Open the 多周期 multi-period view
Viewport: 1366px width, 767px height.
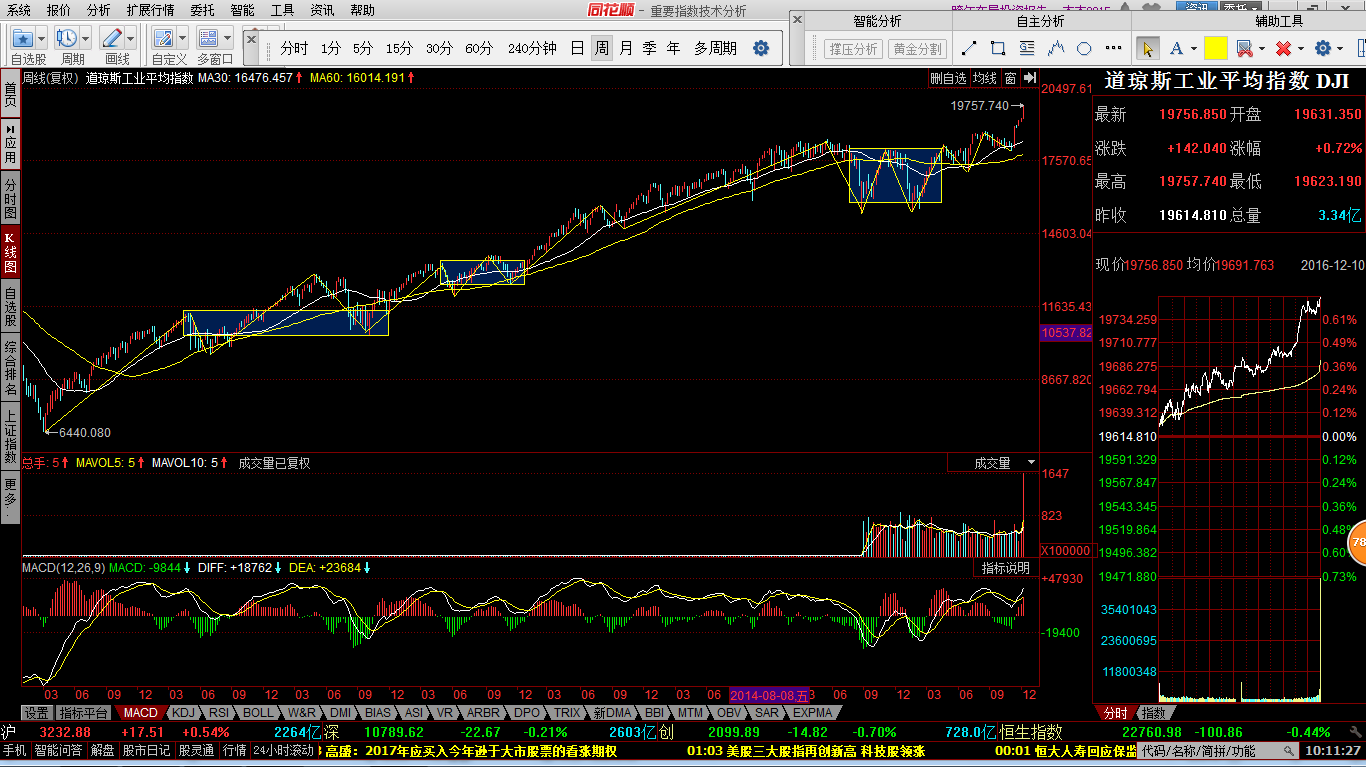click(715, 48)
